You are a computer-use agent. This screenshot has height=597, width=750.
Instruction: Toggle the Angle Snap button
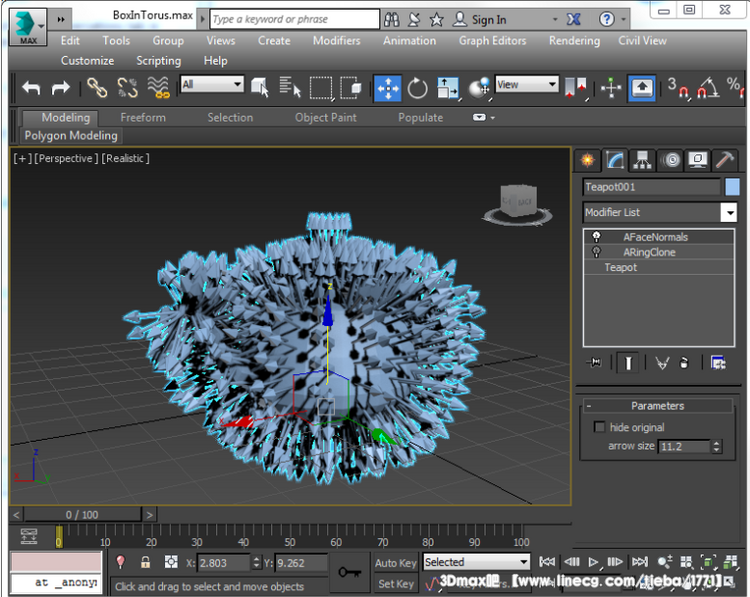click(x=708, y=88)
